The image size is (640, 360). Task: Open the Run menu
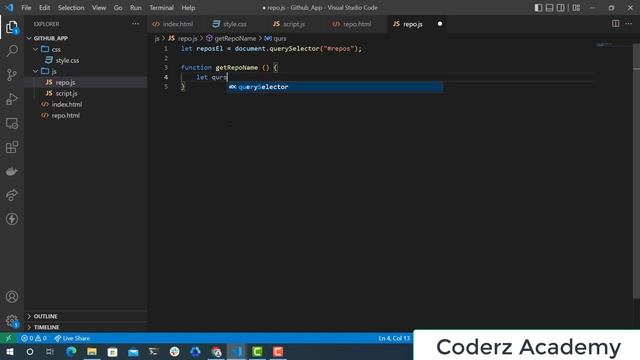pyautogui.click(x=136, y=8)
